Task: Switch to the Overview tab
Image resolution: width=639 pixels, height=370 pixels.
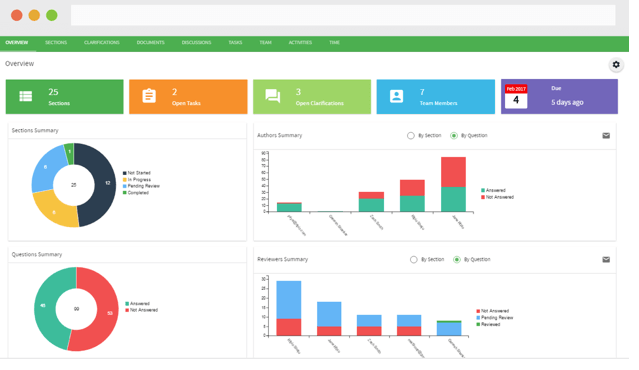Action: [x=17, y=42]
